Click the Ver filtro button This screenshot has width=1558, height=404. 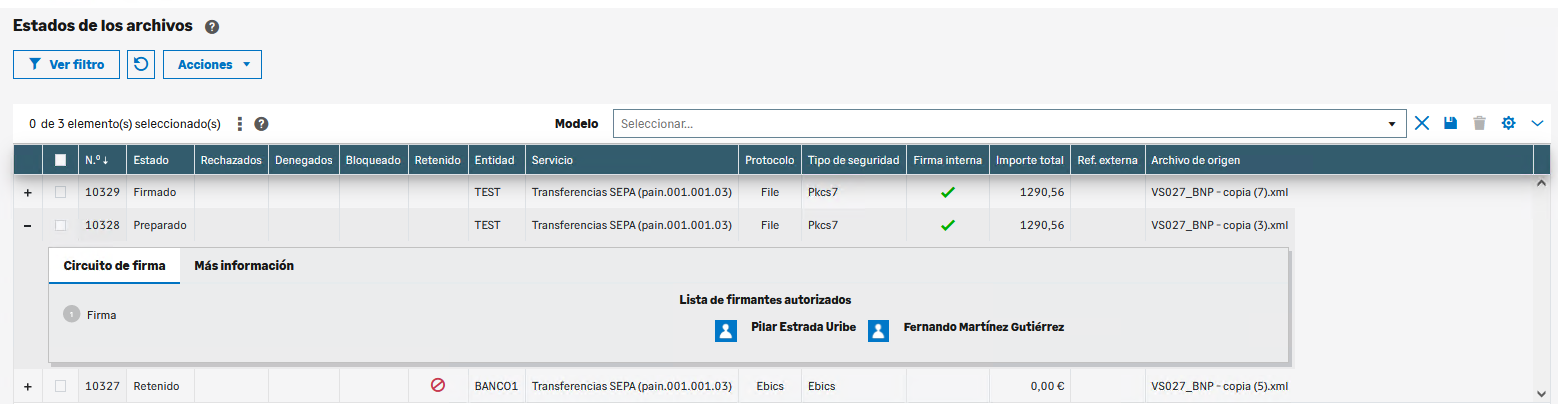coord(66,64)
